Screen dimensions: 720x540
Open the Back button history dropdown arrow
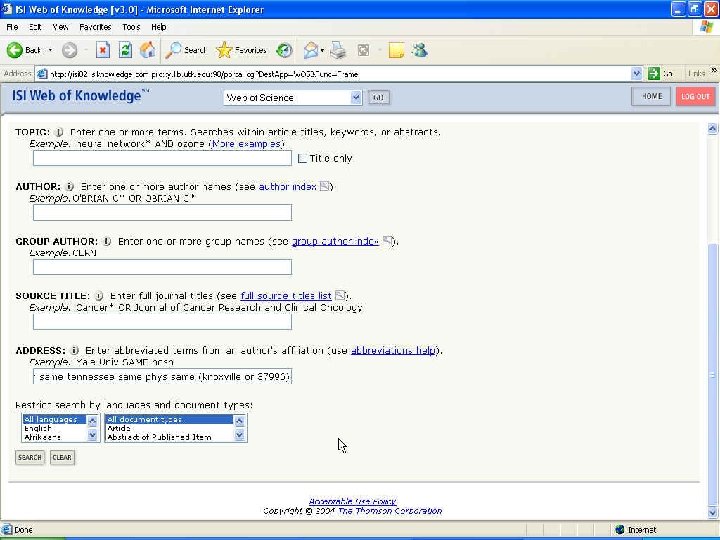[50, 50]
